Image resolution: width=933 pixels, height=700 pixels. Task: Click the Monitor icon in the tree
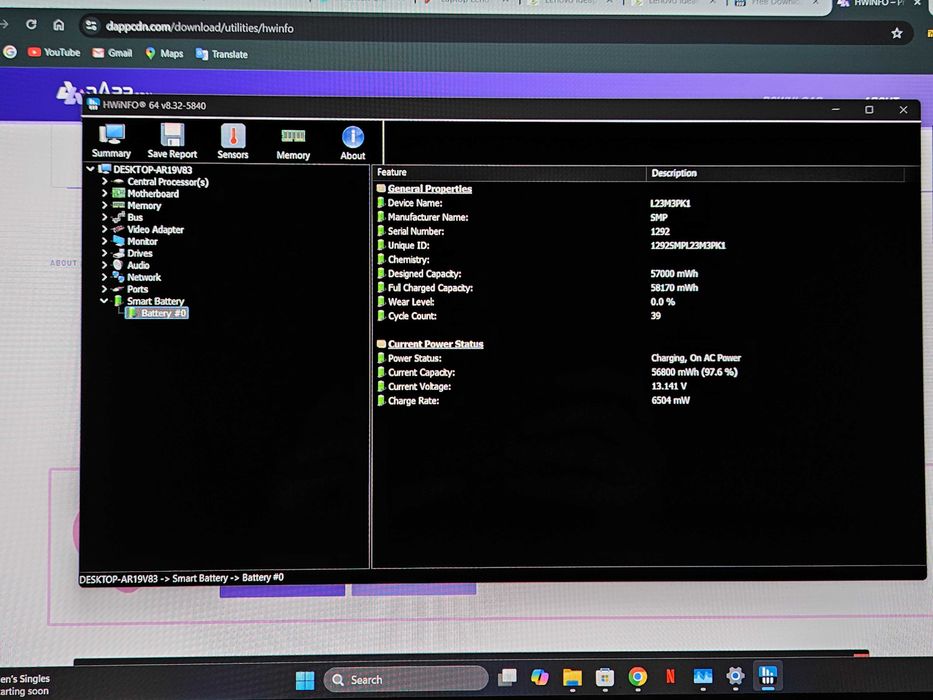(118, 241)
